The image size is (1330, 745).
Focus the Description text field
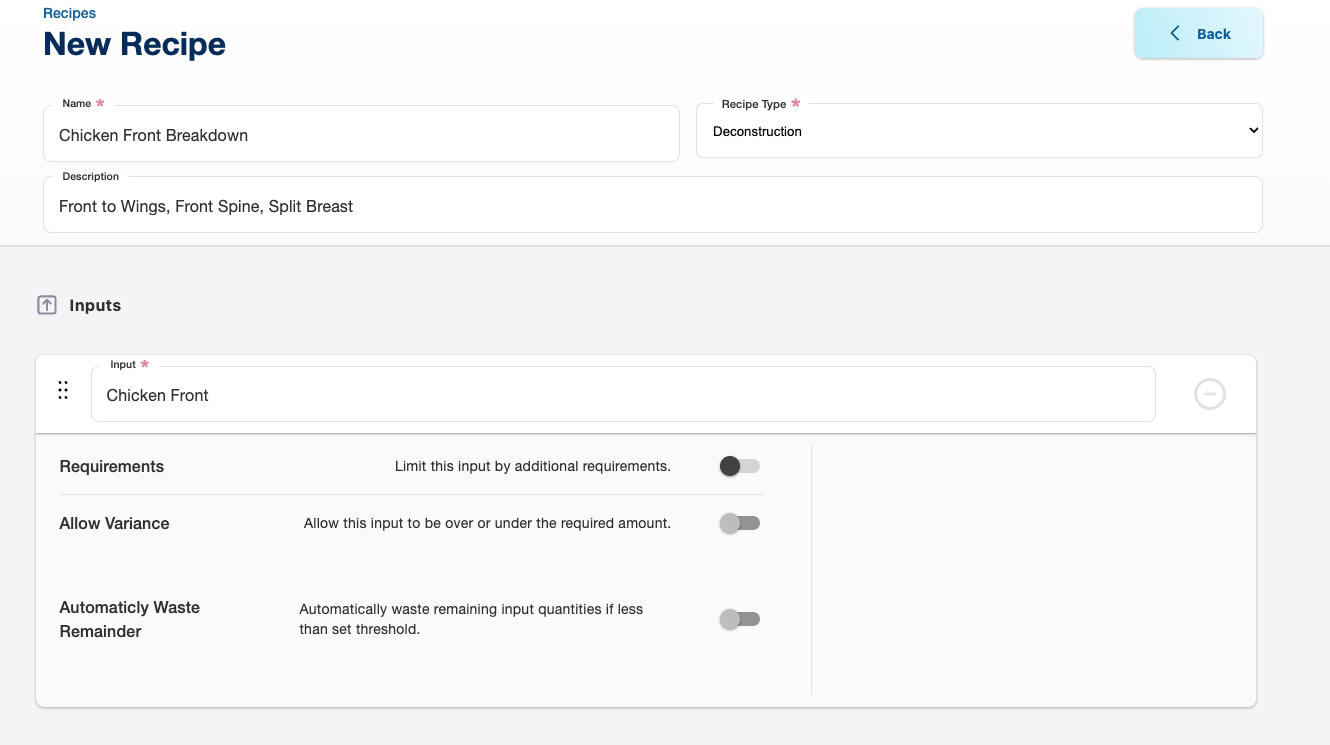(652, 206)
